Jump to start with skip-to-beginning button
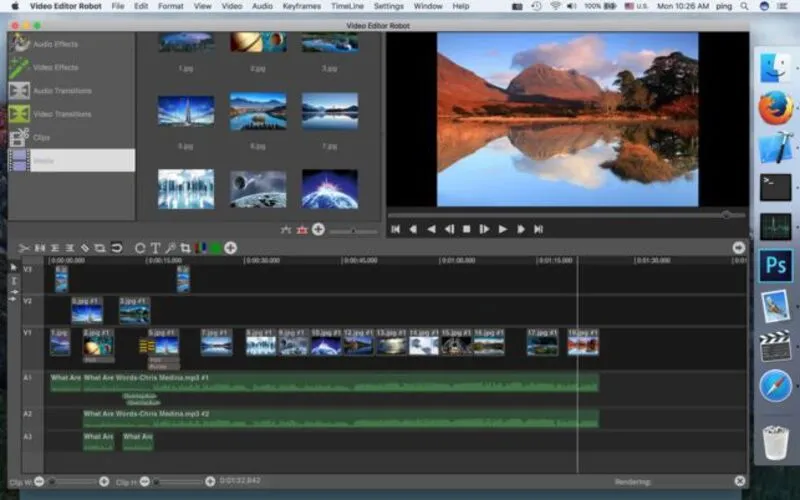 395,229
